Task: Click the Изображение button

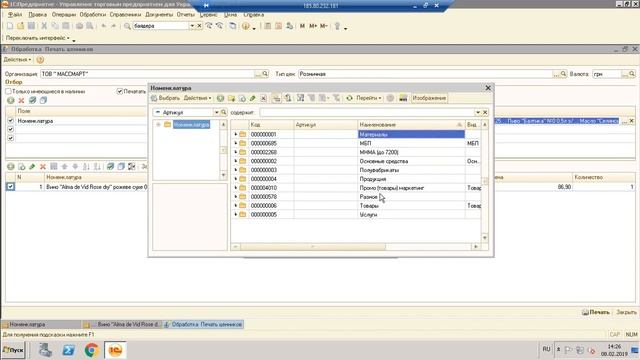Action: click(429, 98)
